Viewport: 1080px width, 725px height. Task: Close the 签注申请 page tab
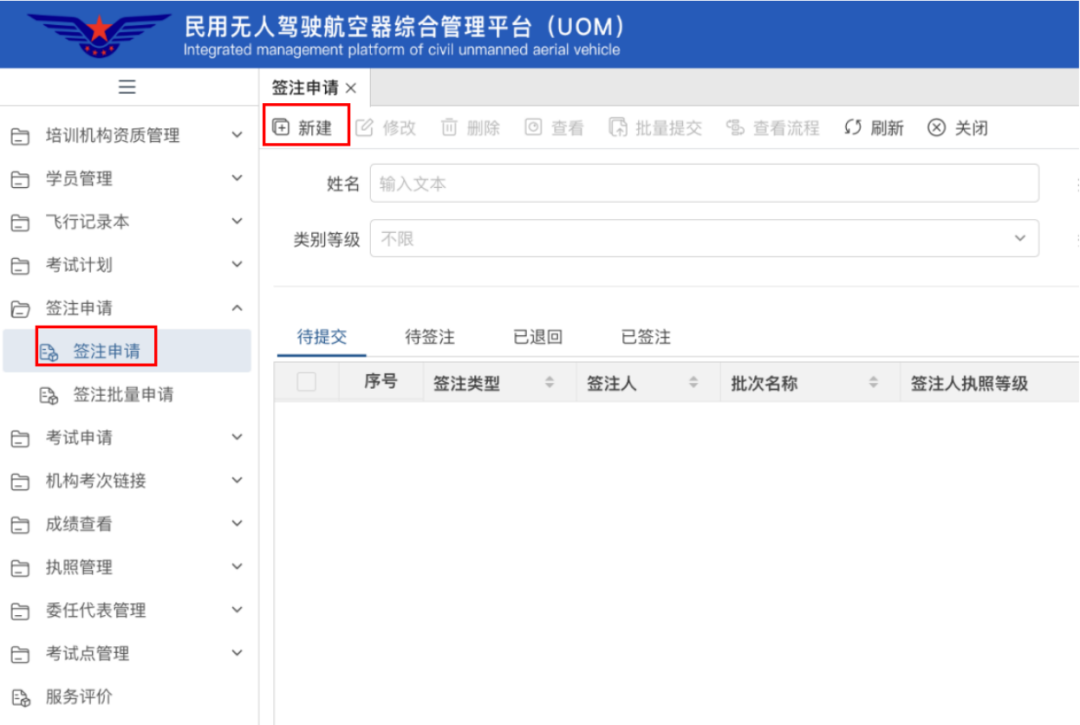pos(351,88)
